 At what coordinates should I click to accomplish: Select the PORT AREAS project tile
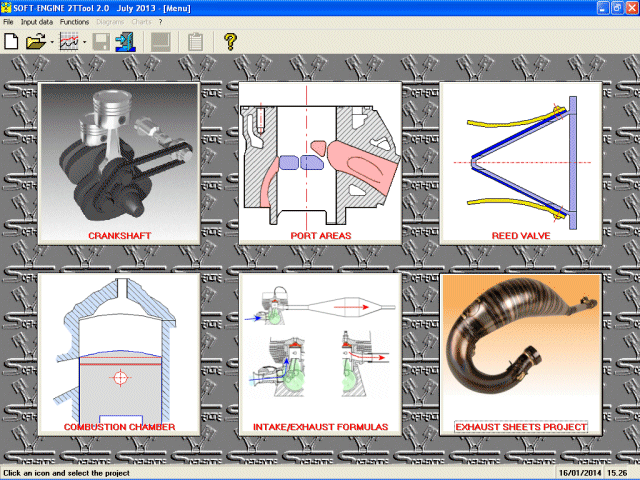(x=320, y=163)
